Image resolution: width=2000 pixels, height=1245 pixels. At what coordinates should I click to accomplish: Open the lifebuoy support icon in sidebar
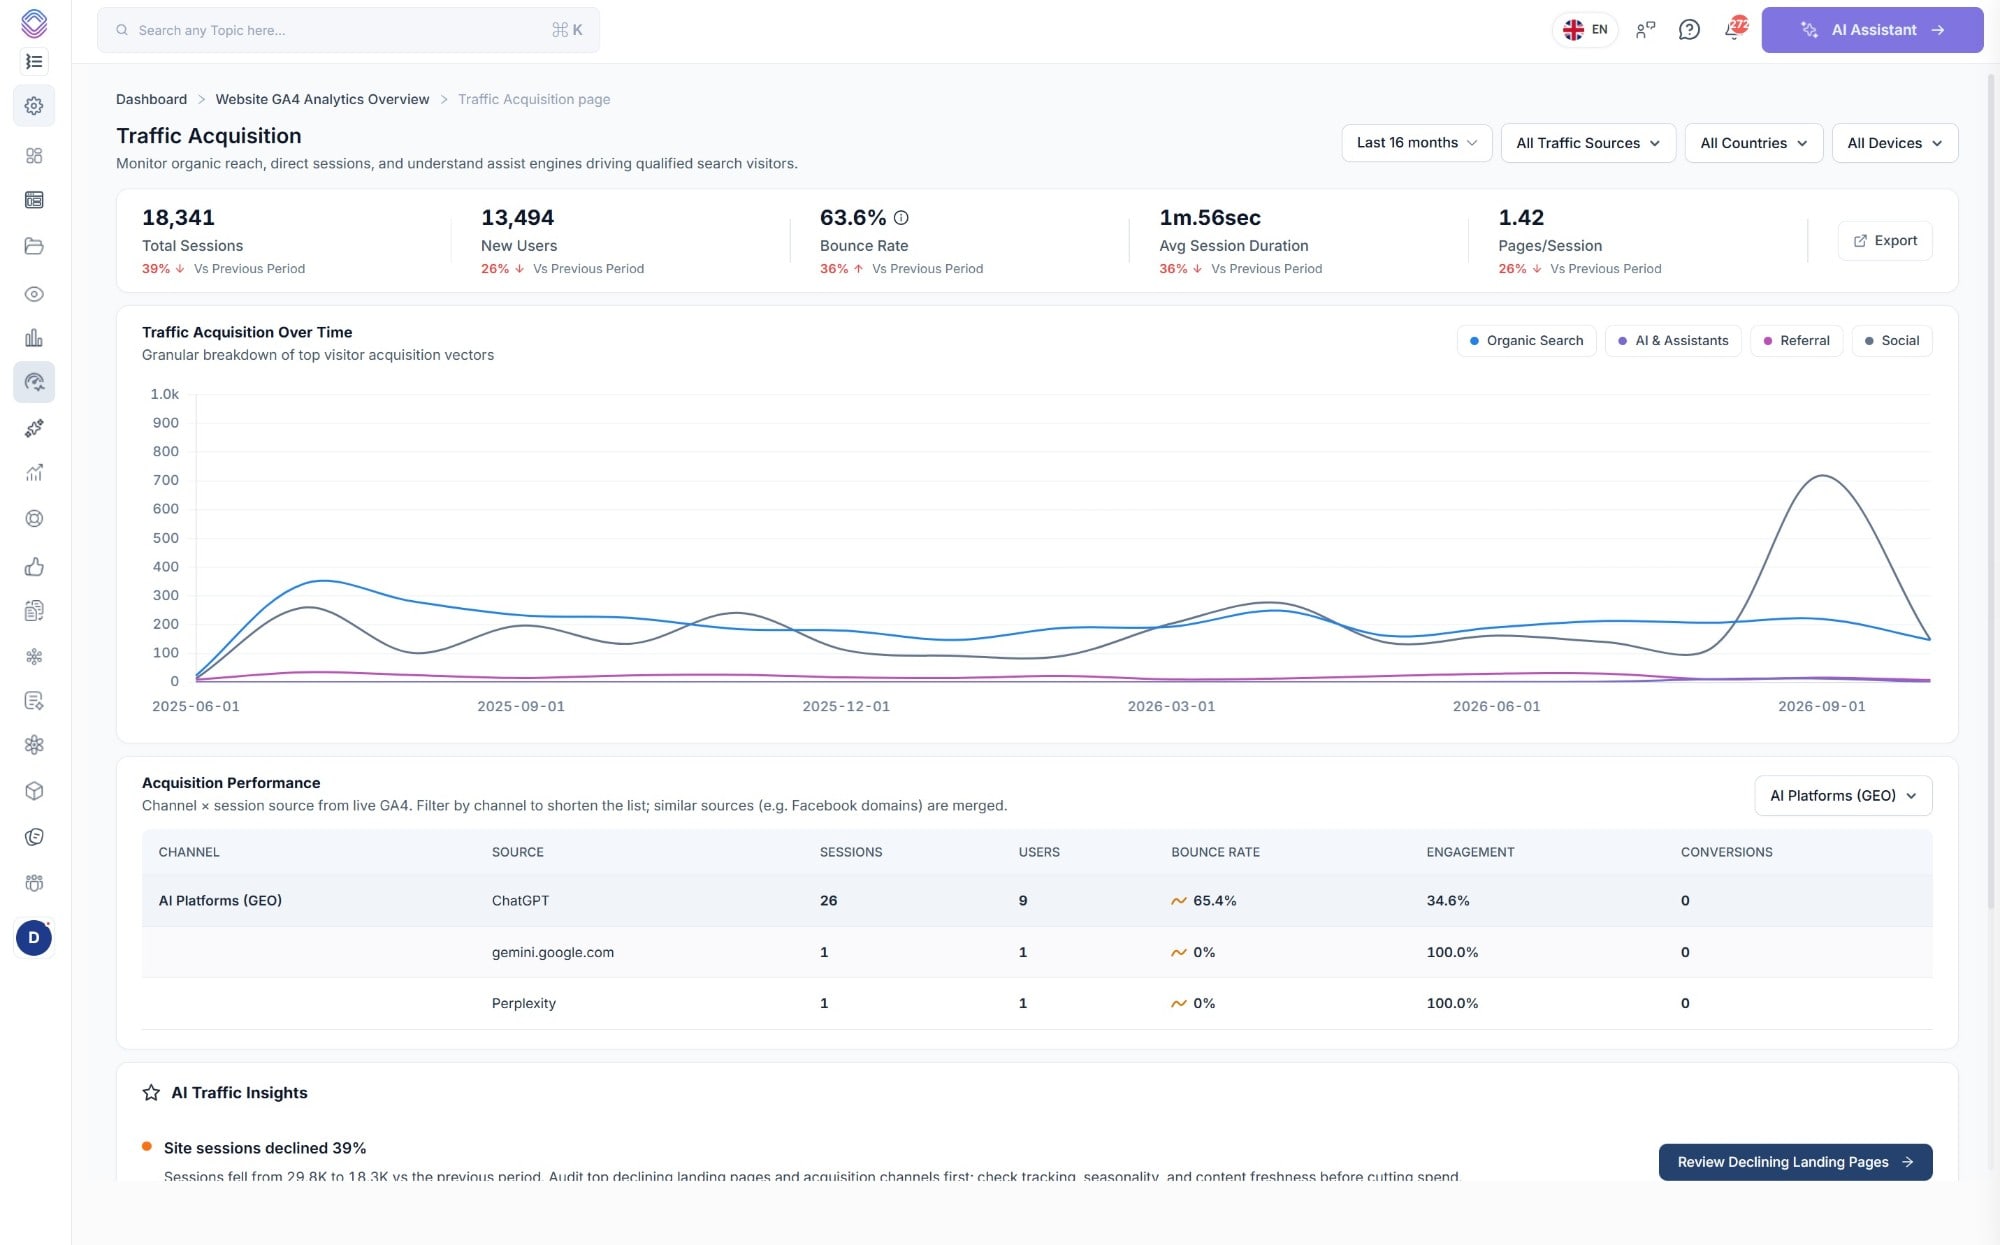[34, 519]
